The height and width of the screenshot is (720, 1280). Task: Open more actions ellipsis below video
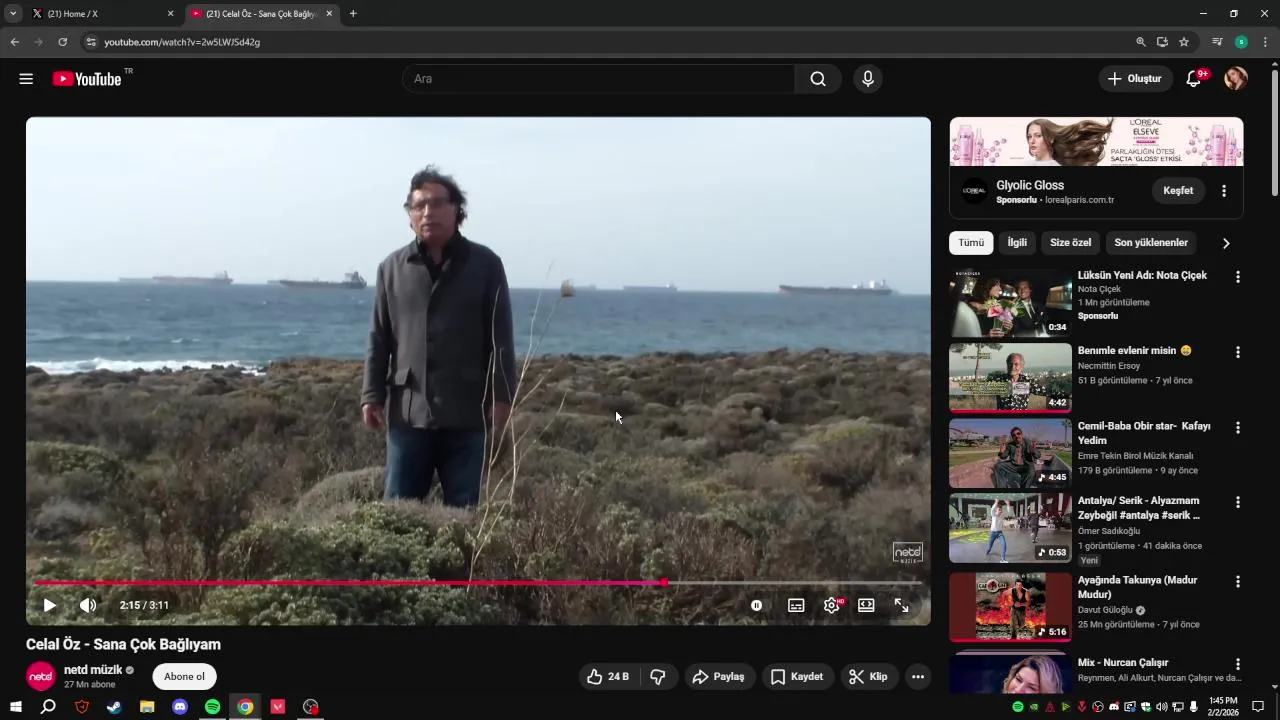click(x=918, y=677)
